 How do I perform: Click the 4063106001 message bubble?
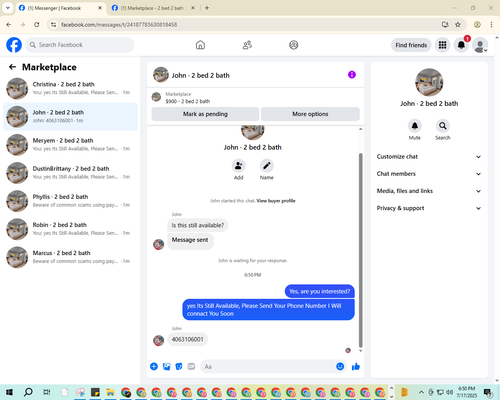[x=187, y=339]
